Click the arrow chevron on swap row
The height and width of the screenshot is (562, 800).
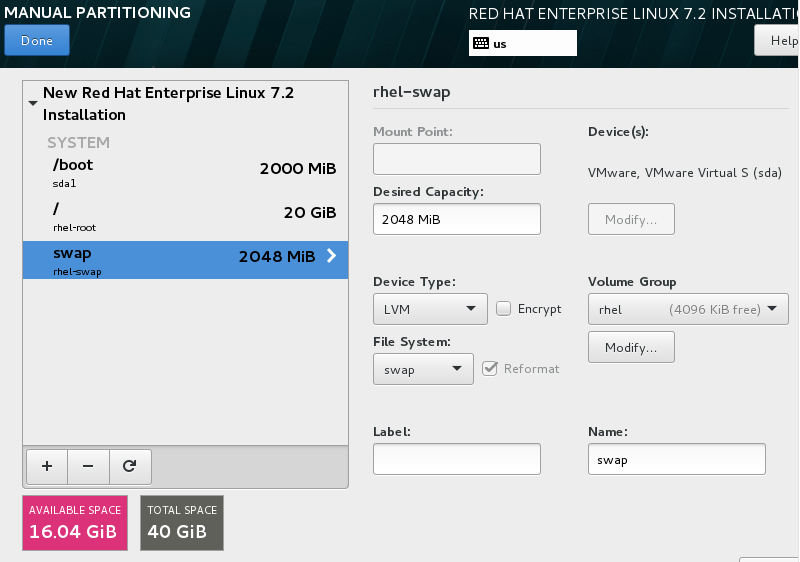tap(332, 256)
